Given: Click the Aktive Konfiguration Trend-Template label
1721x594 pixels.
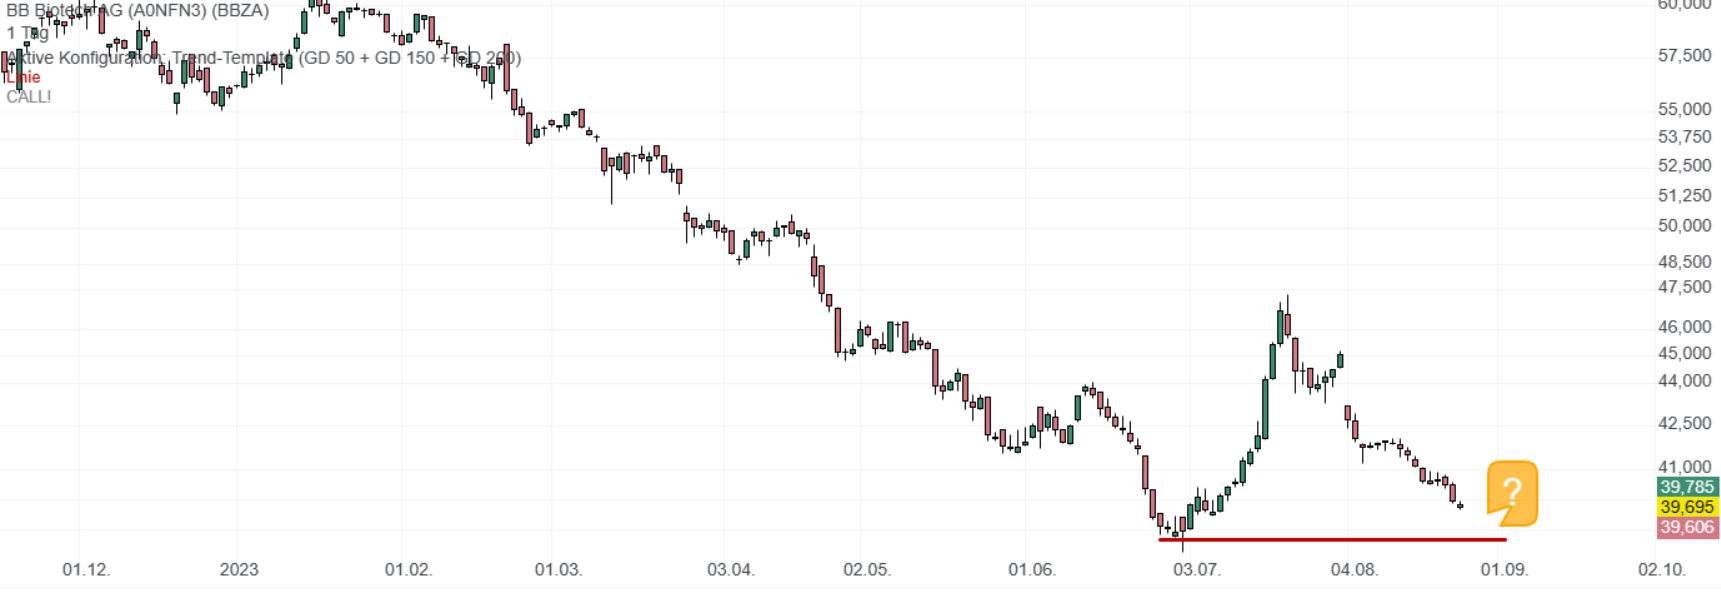Looking at the screenshot, I should coord(262,58).
